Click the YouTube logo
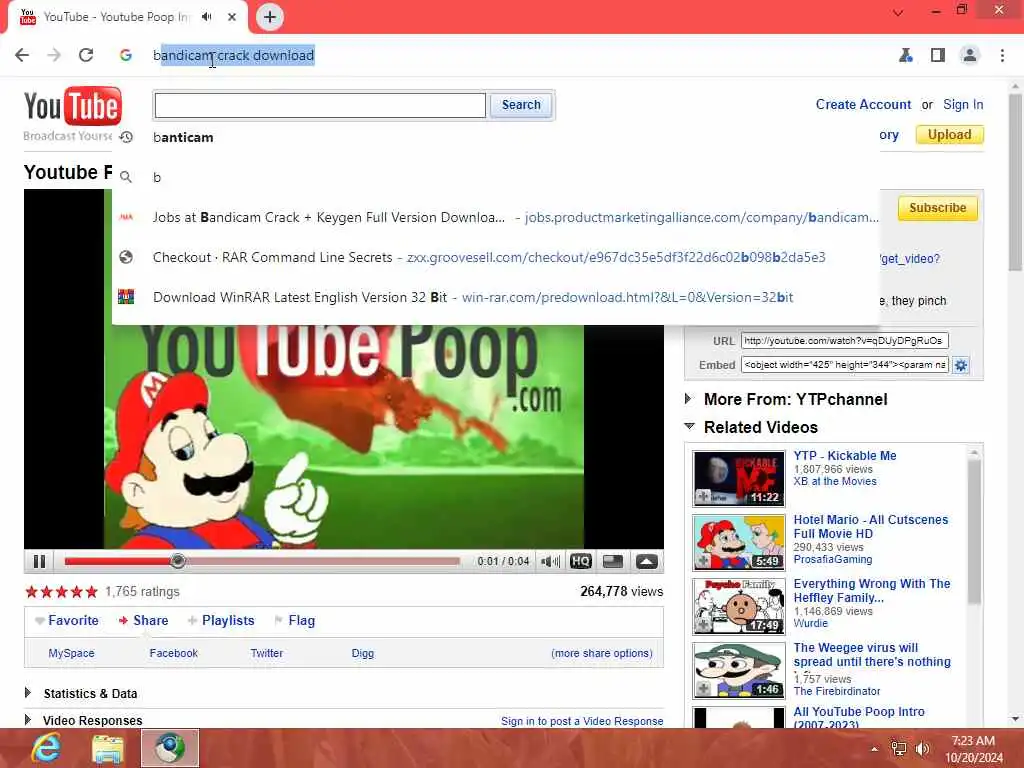The height and width of the screenshot is (768, 1024). click(72, 106)
